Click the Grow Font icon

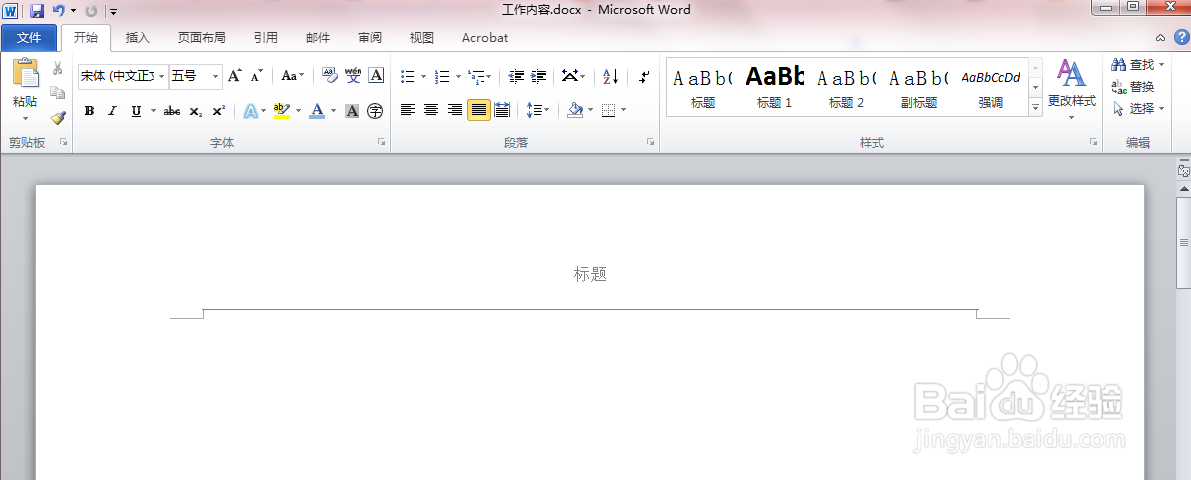click(x=235, y=75)
